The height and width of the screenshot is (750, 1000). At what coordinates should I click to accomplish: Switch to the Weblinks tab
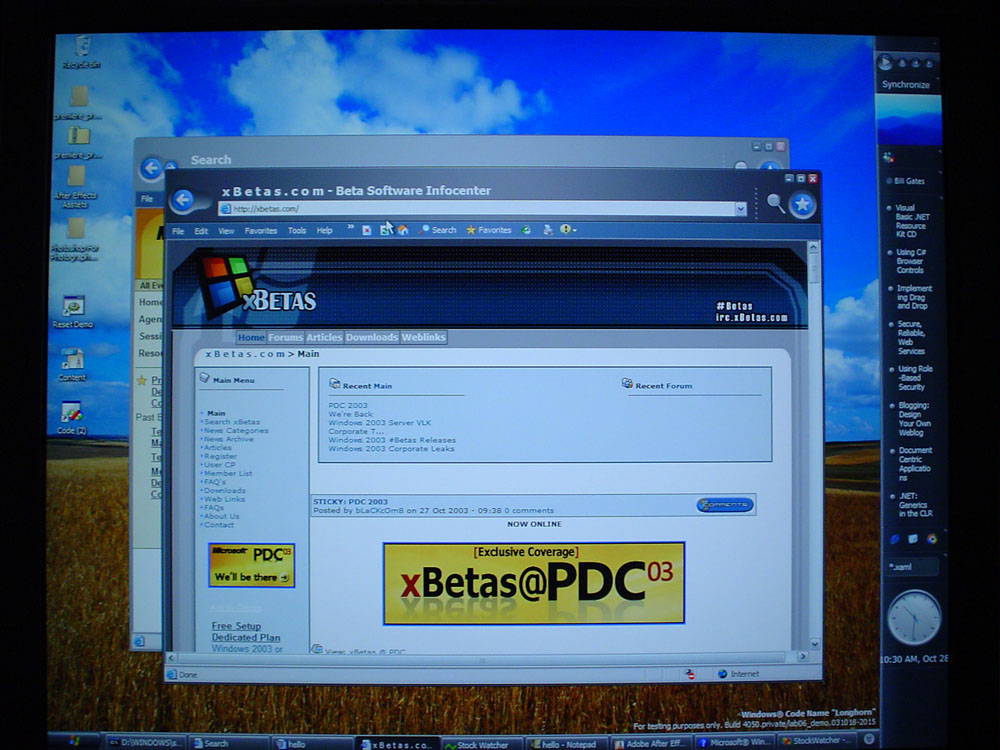pos(423,337)
